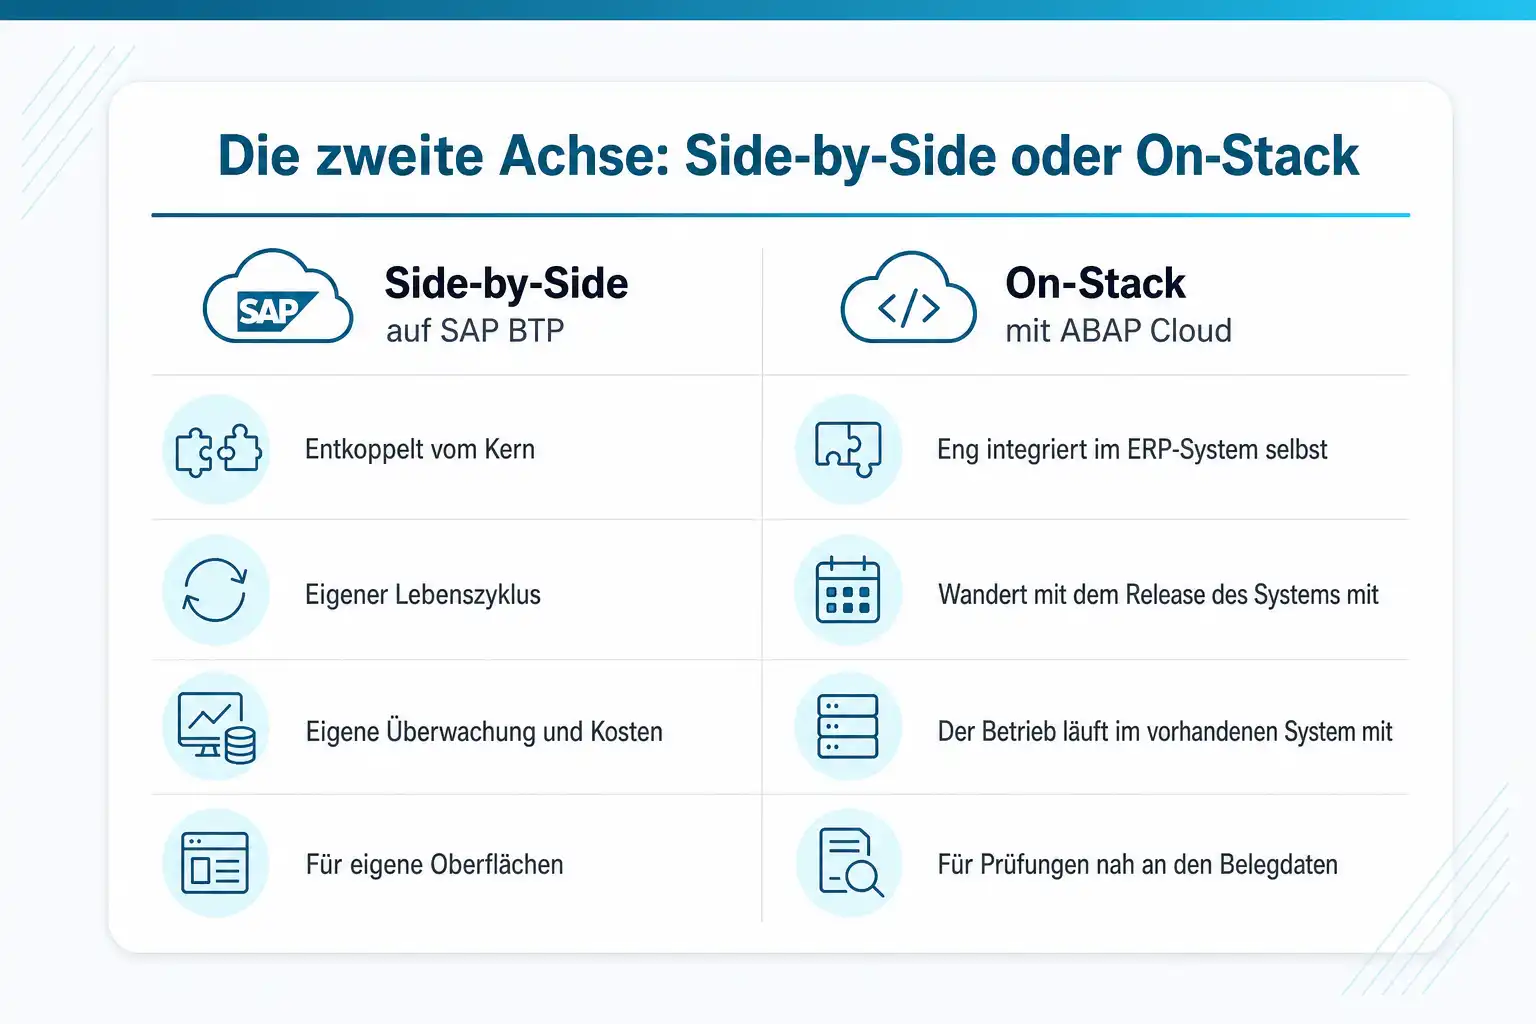Click 'Wandert mit dem Release' text
Image resolution: width=1536 pixels, height=1024 pixels.
click(1072, 595)
